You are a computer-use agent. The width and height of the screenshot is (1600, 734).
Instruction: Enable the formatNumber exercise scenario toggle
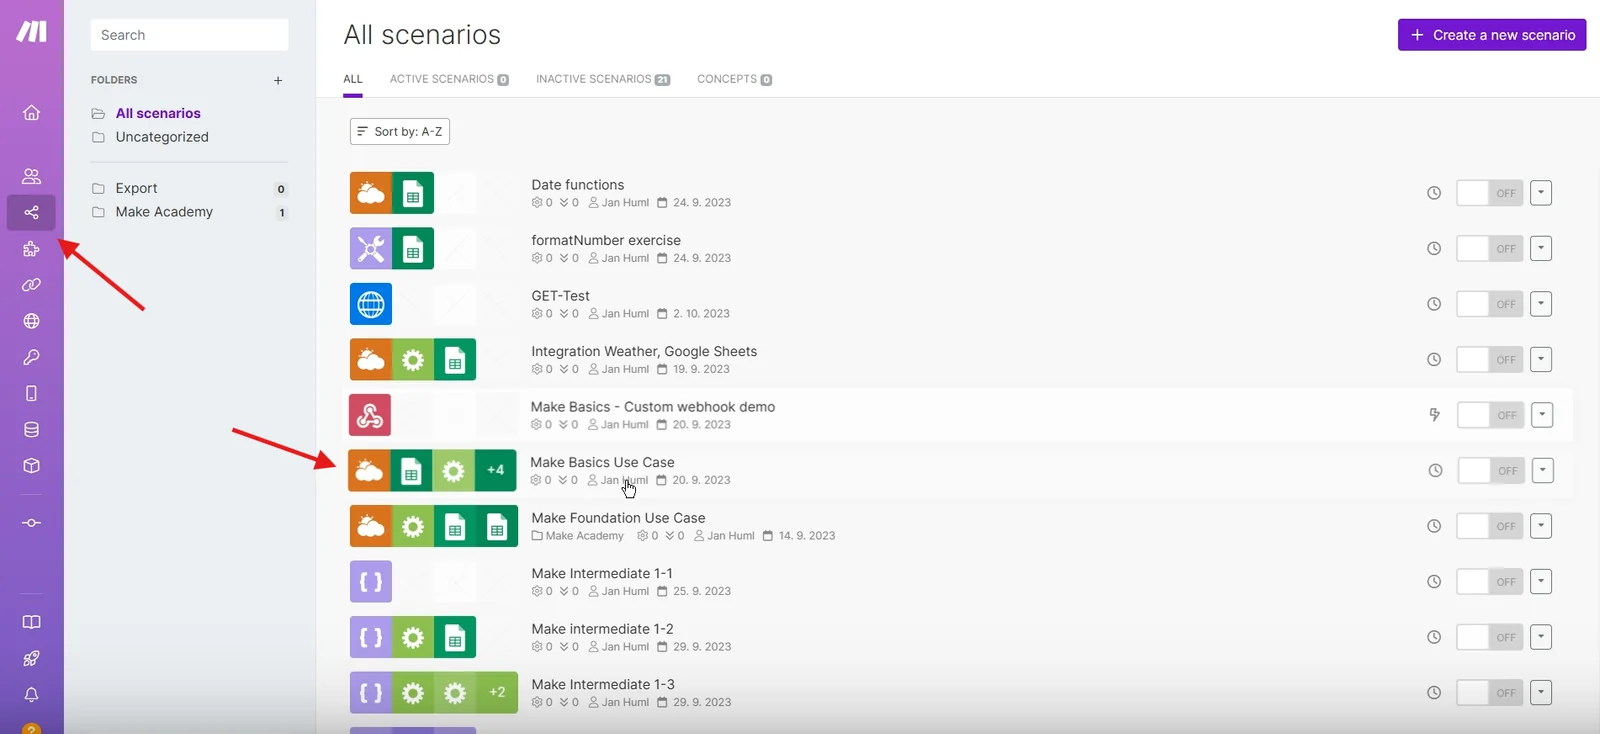[x=1489, y=248]
